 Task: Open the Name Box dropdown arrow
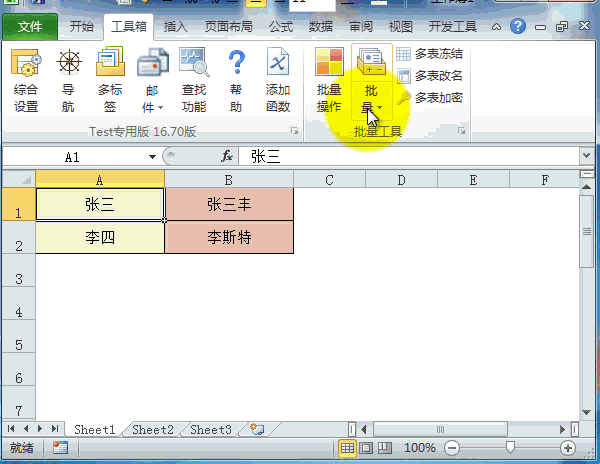click(152, 157)
